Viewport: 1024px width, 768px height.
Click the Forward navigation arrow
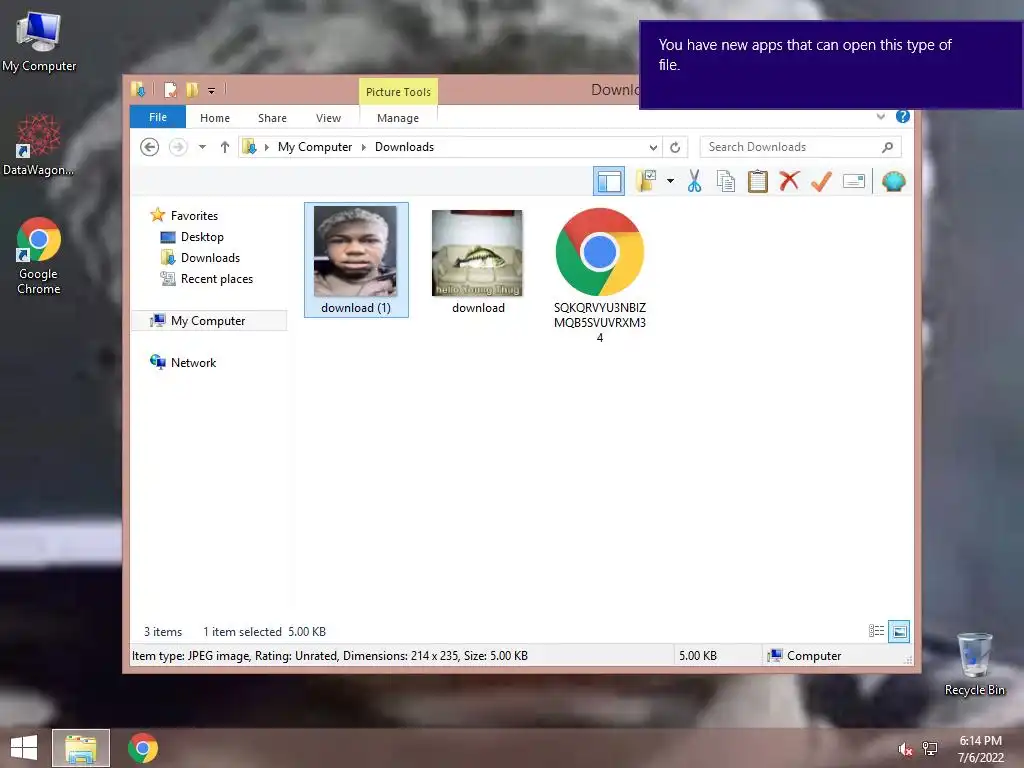coord(178,147)
